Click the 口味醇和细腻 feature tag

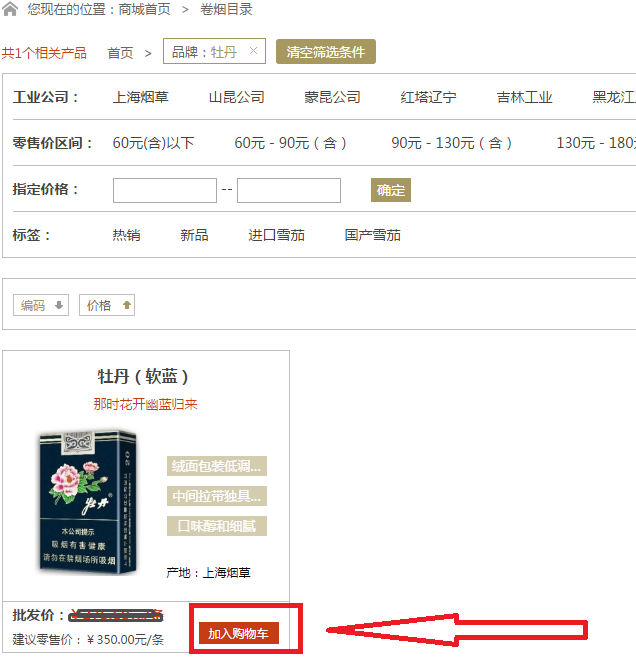[x=217, y=526]
